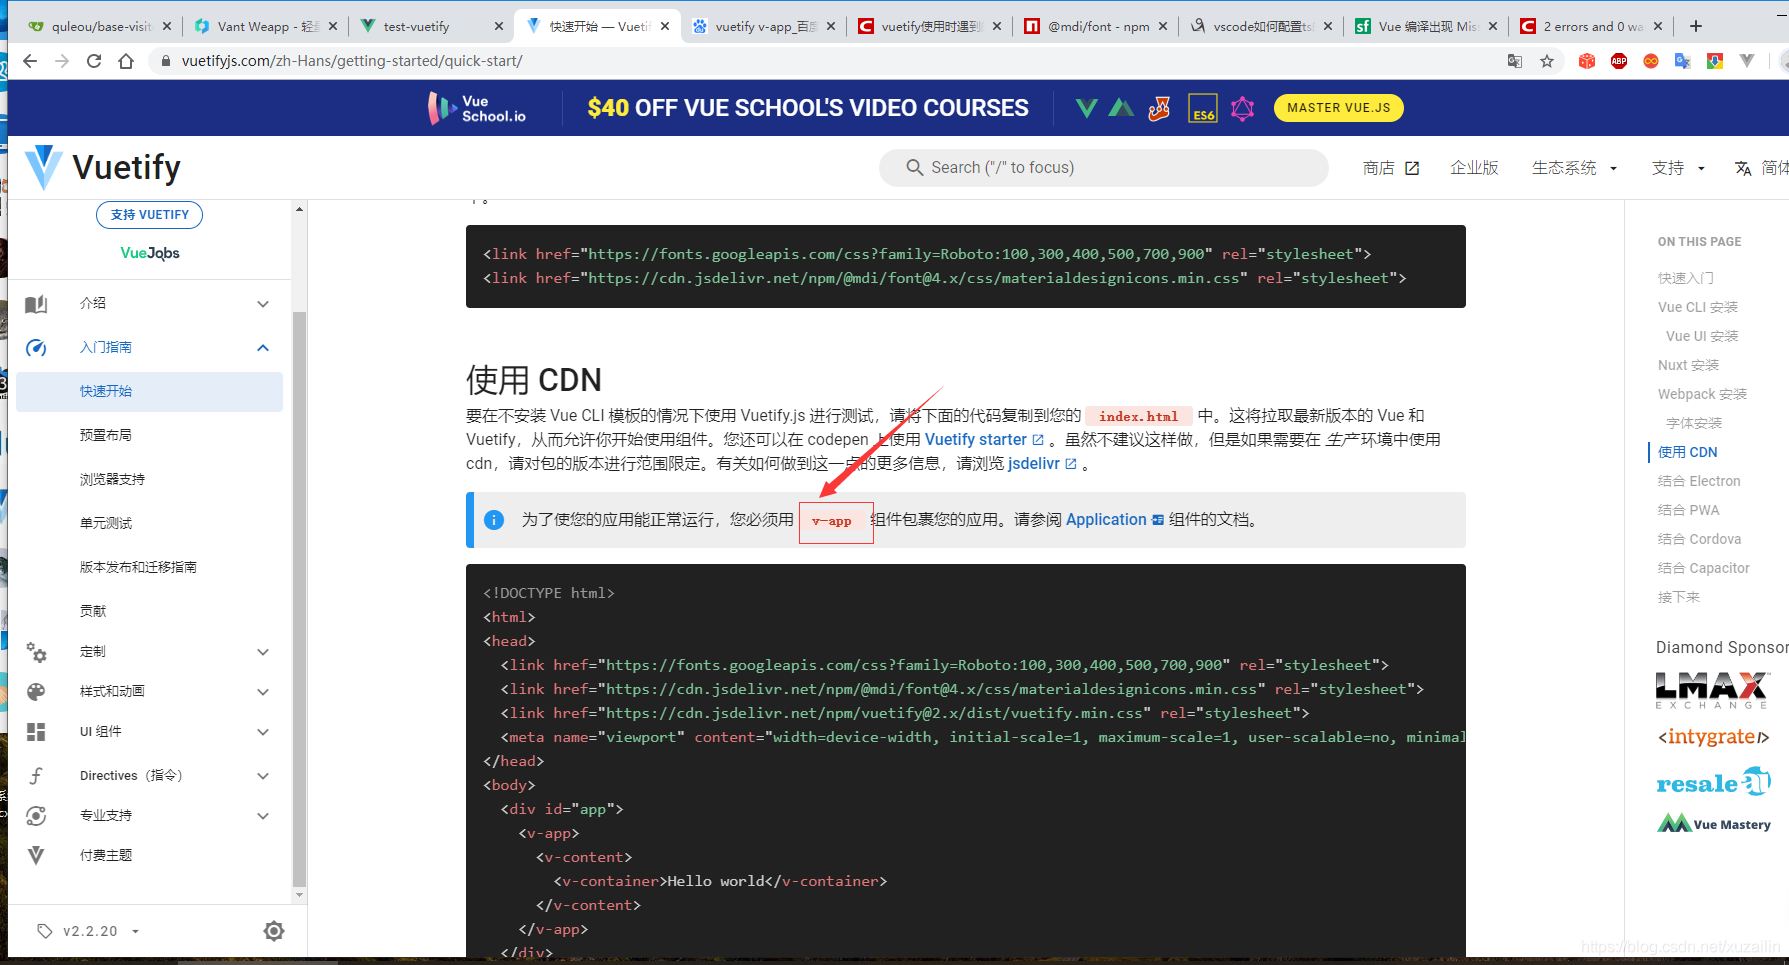Click the VueJobs sidebar link
This screenshot has width=1789, height=965.
pyautogui.click(x=150, y=253)
